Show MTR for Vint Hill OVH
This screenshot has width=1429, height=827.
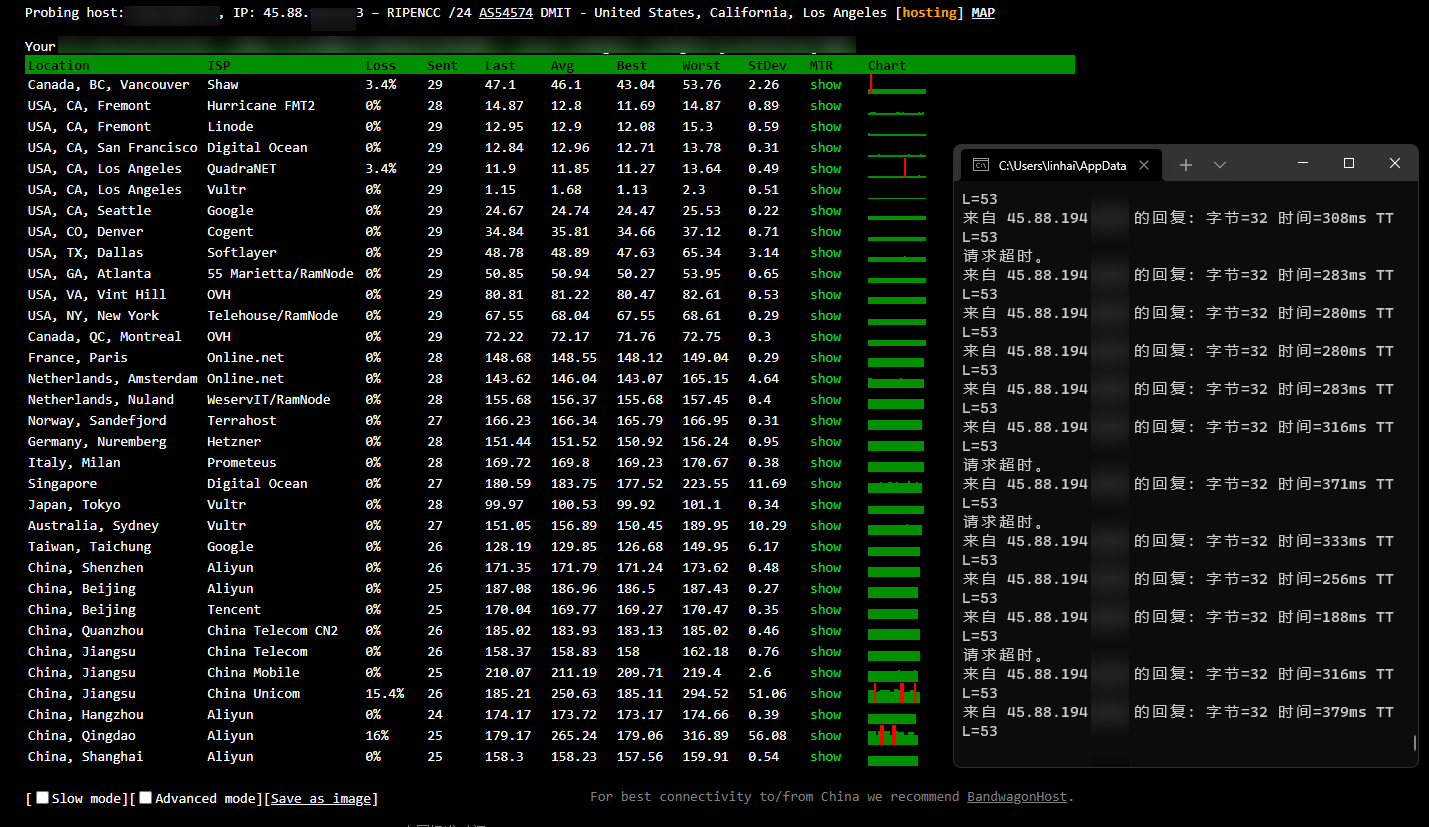click(826, 295)
